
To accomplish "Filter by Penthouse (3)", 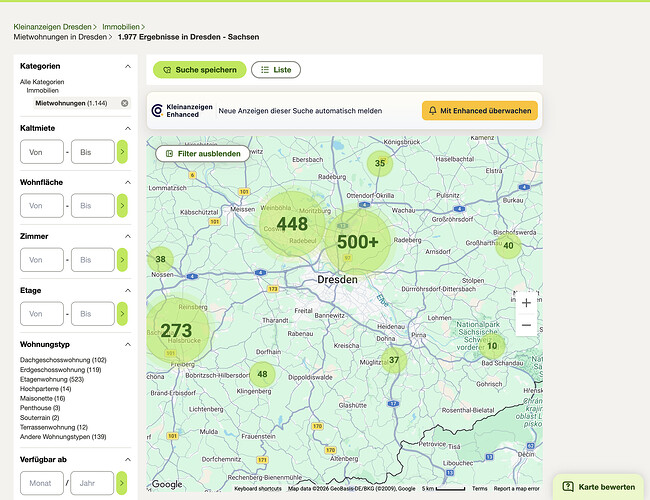I will (x=40, y=408).
